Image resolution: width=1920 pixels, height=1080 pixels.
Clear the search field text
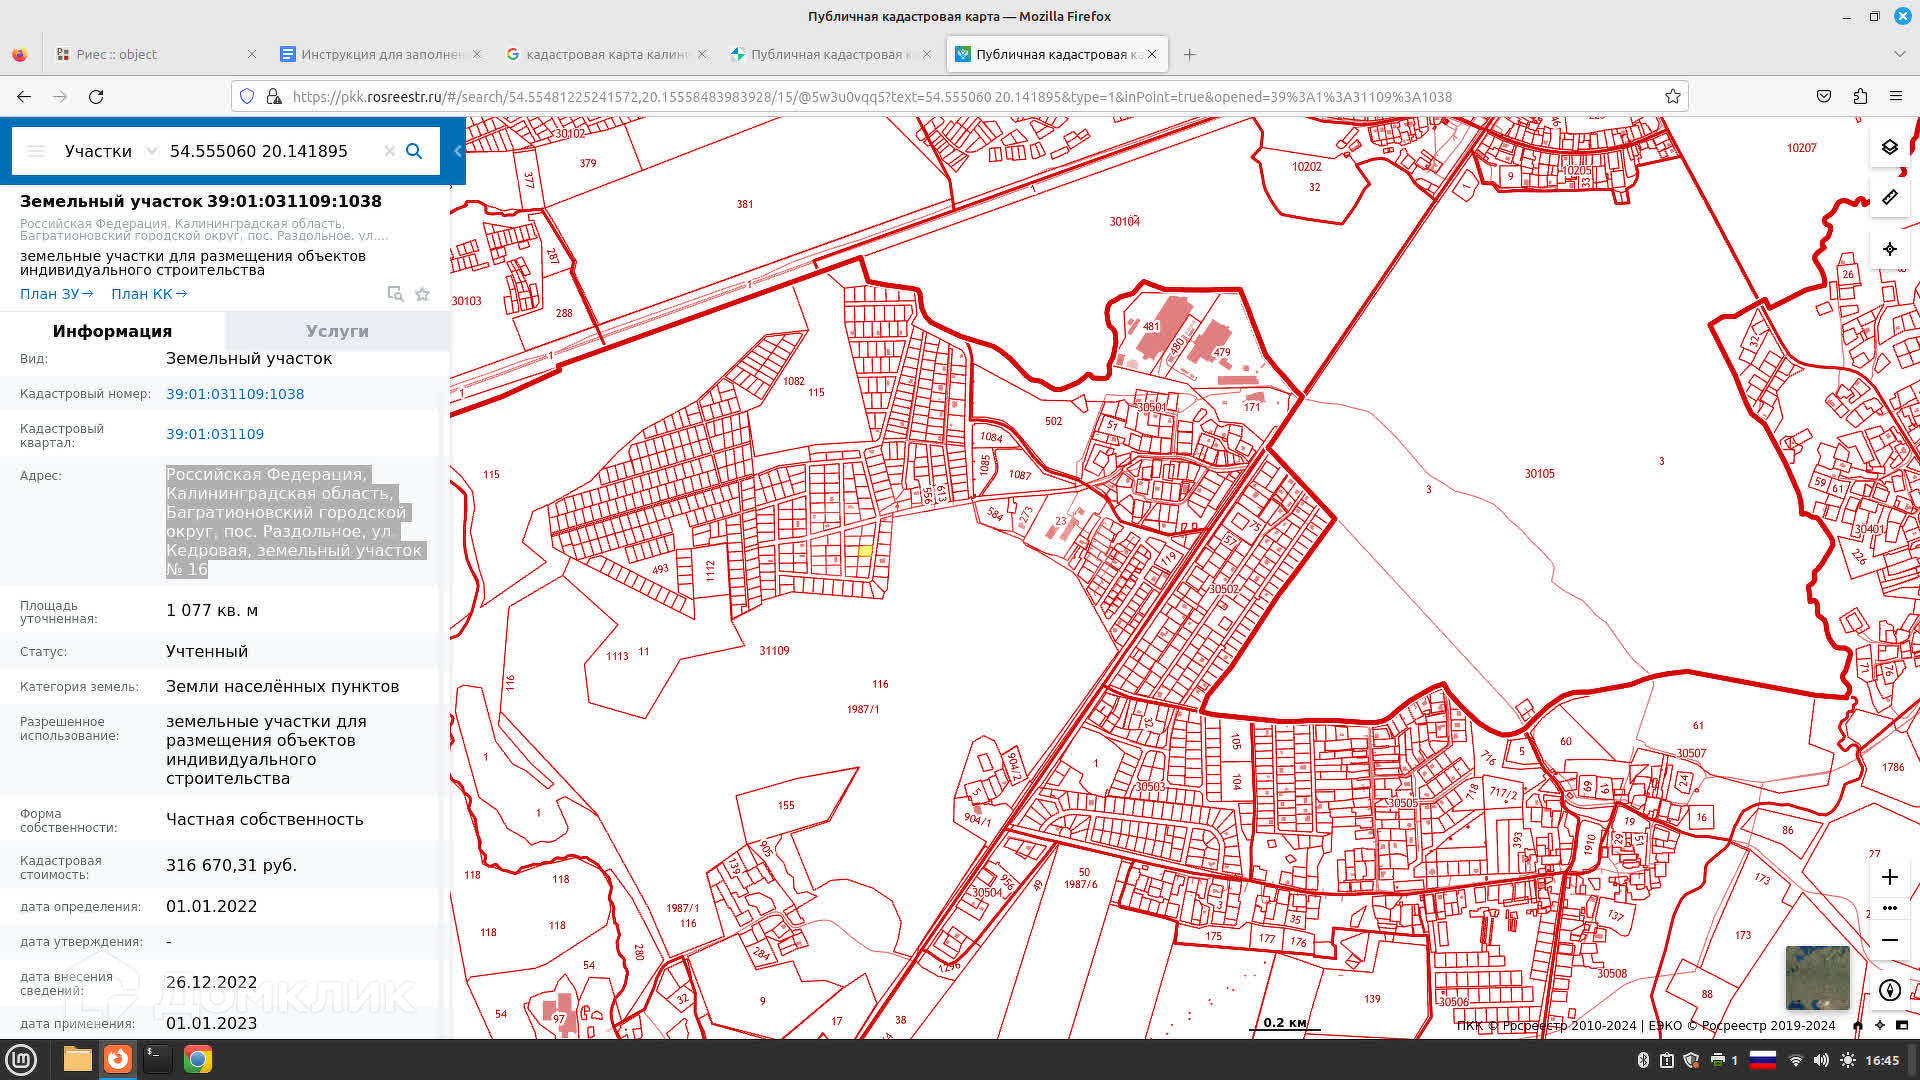click(x=389, y=151)
